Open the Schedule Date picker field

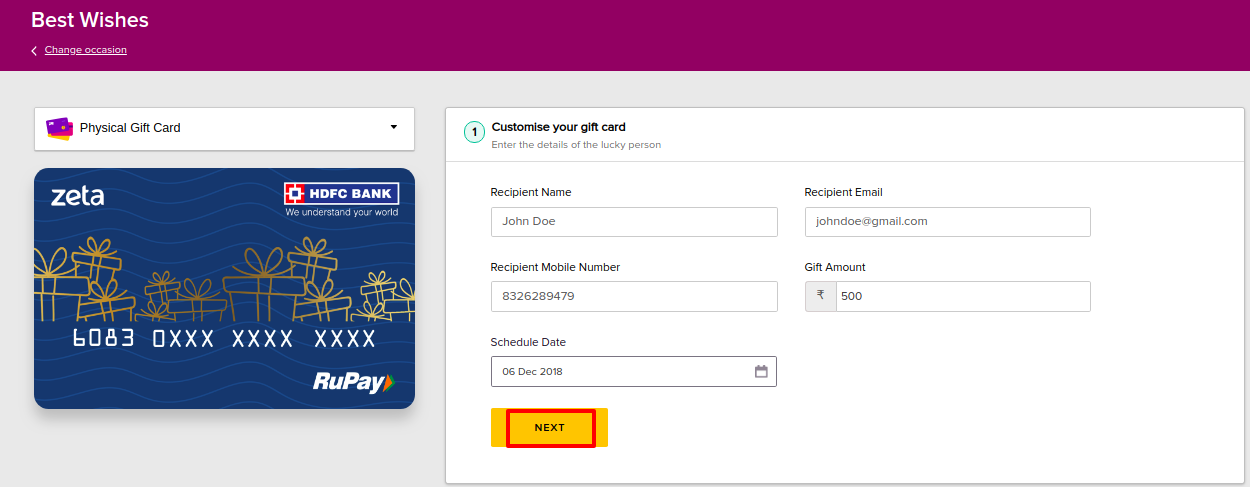point(633,371)
